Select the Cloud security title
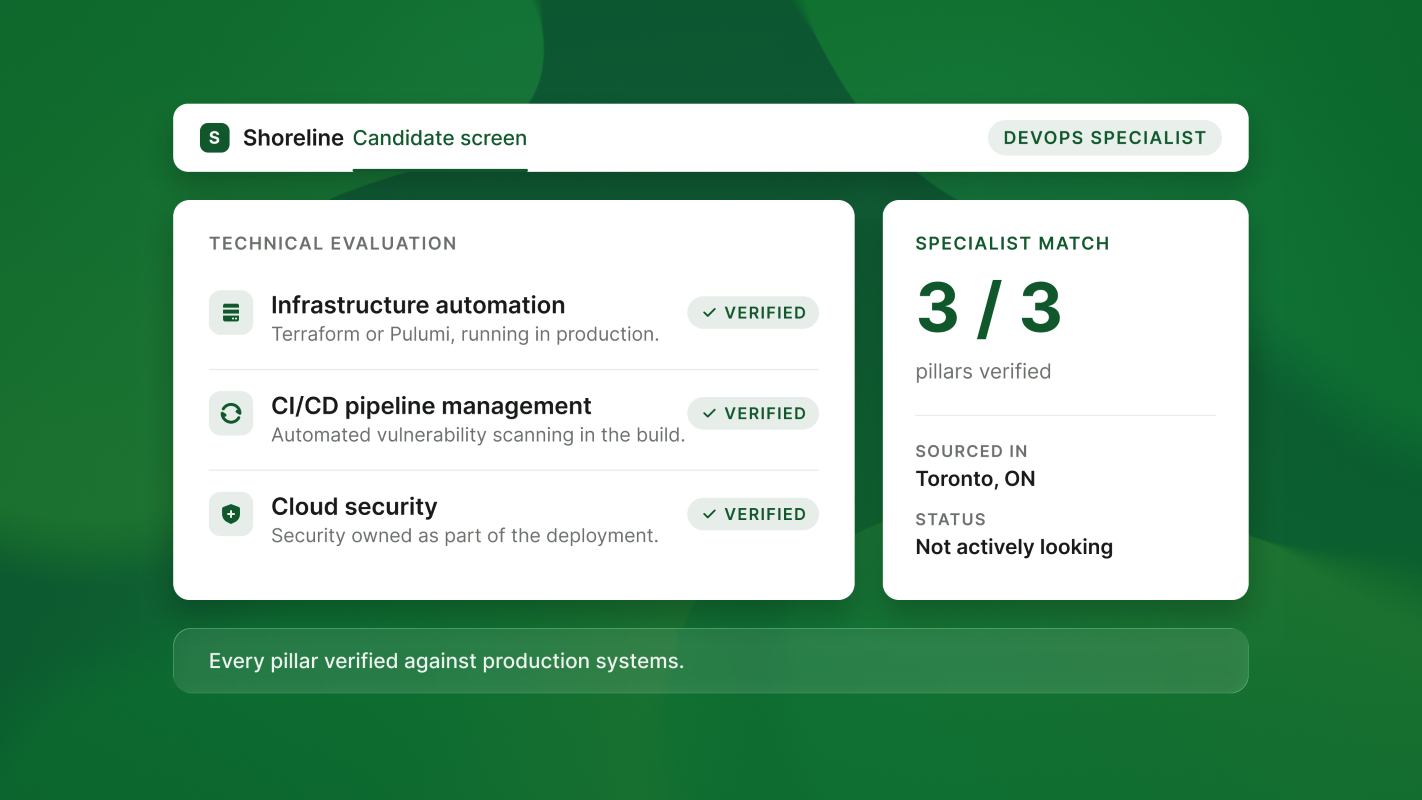1422x800 pixels. tap(354, 507)
